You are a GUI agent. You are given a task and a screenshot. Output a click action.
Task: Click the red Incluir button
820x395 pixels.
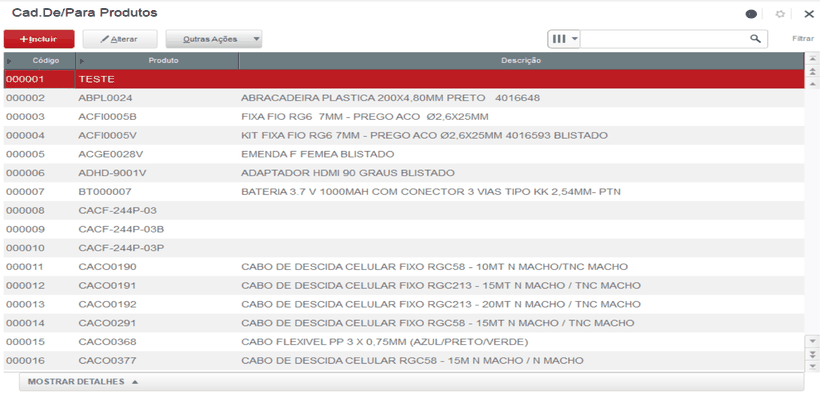39,39
